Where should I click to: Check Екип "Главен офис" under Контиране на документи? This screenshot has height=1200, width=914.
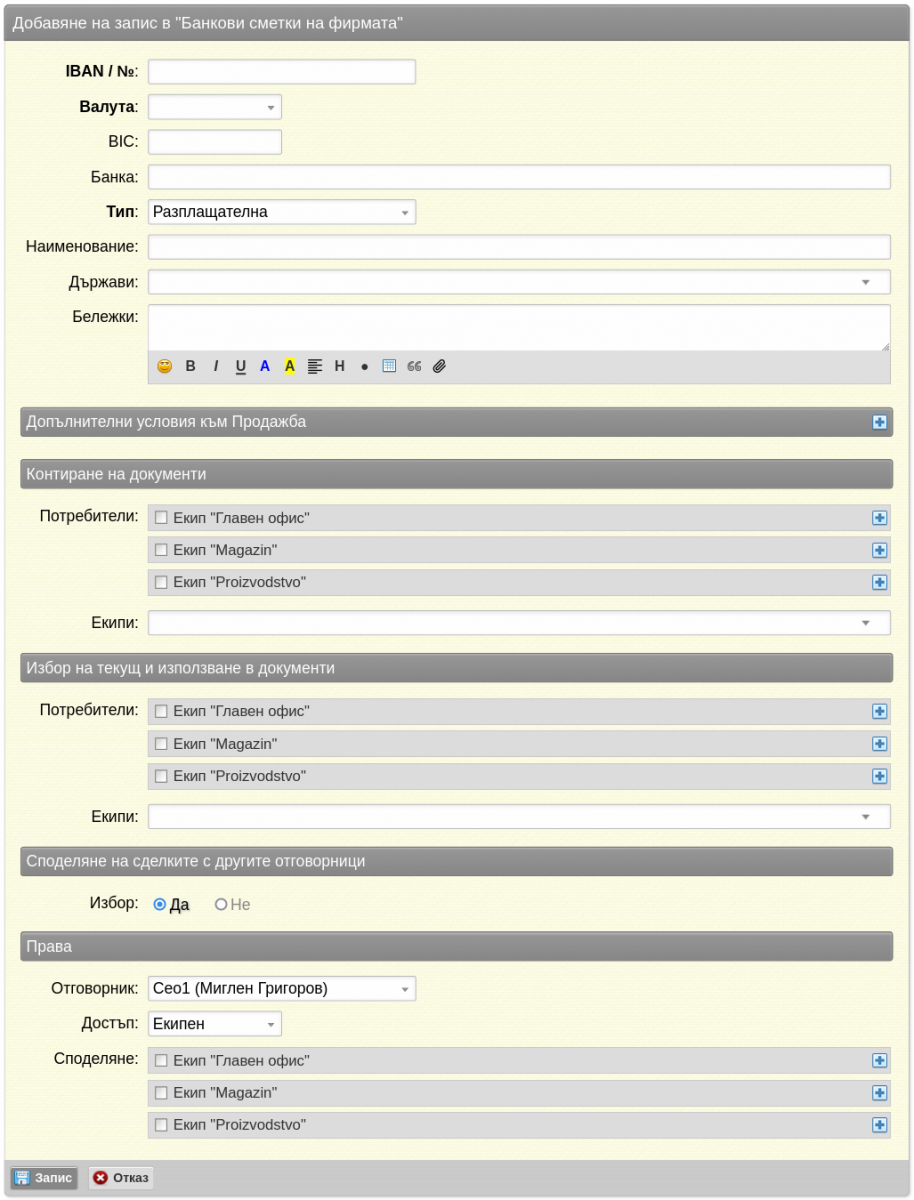tap(161, 517)
